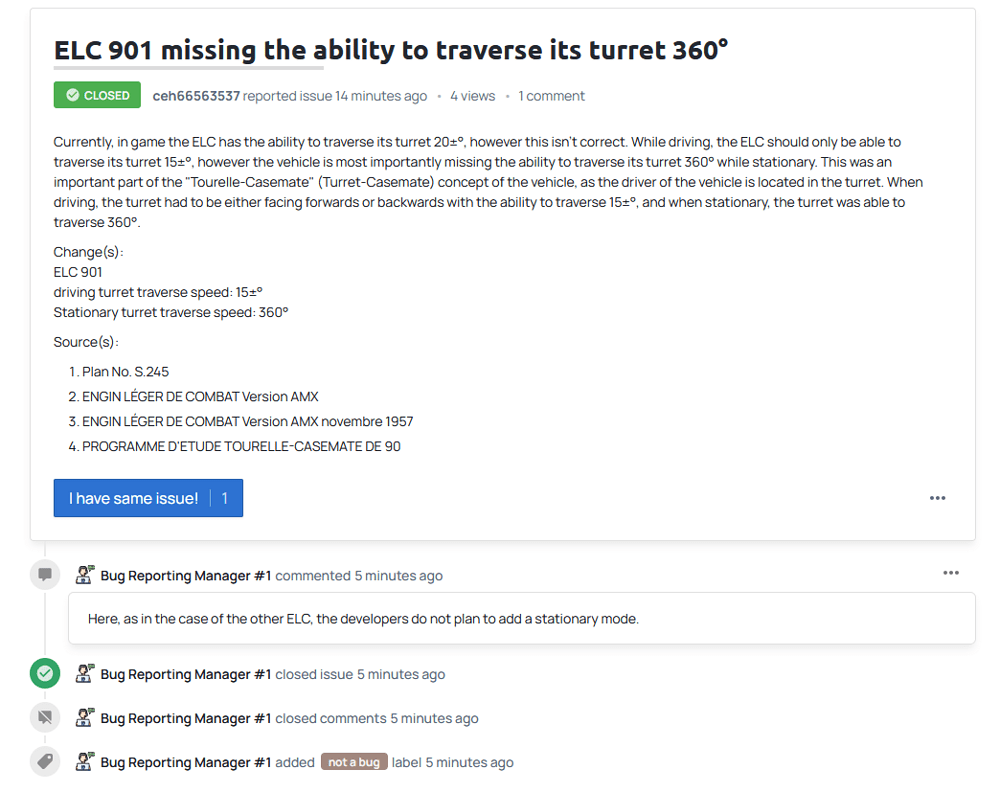Click the avatar beside the 'added label' entry
Viewport: 1000px width, 792px height.
point(85,762)
